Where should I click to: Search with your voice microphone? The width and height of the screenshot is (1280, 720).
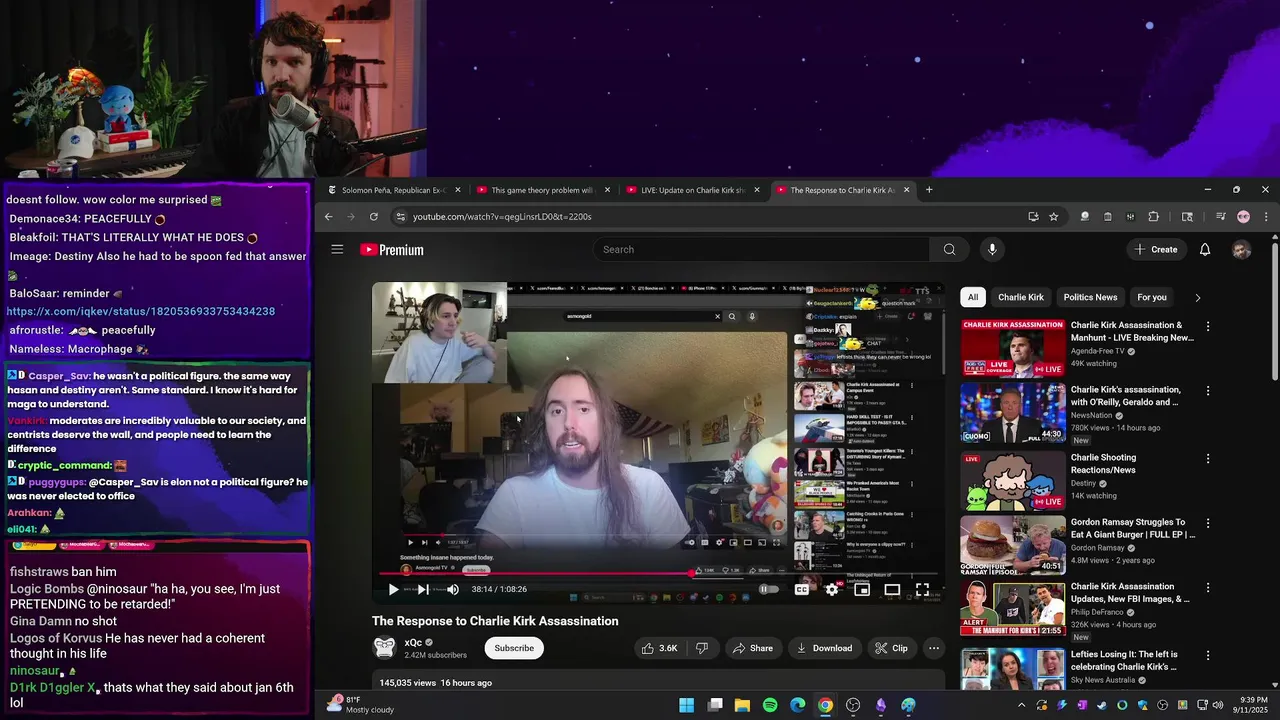pyautogui.click(x=992, y=249)
